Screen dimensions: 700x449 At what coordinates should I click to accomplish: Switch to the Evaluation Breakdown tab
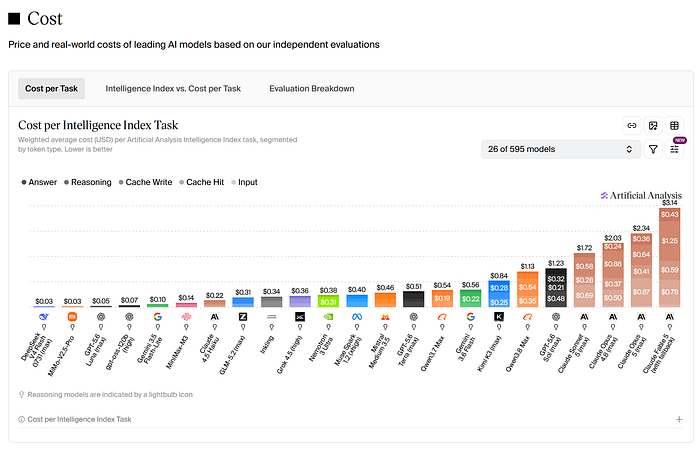(x=312, y=88)
